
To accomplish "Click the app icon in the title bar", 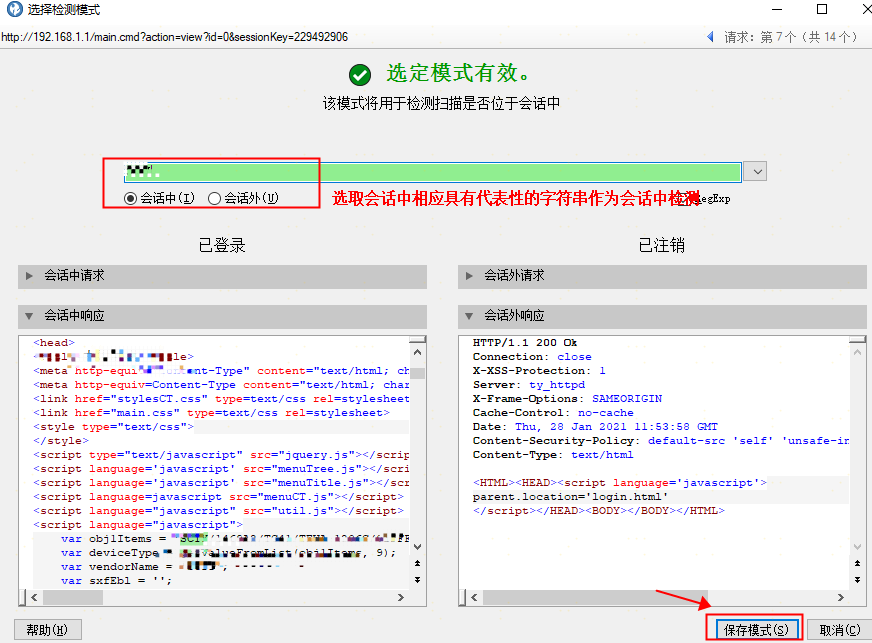I will point(14,9).
